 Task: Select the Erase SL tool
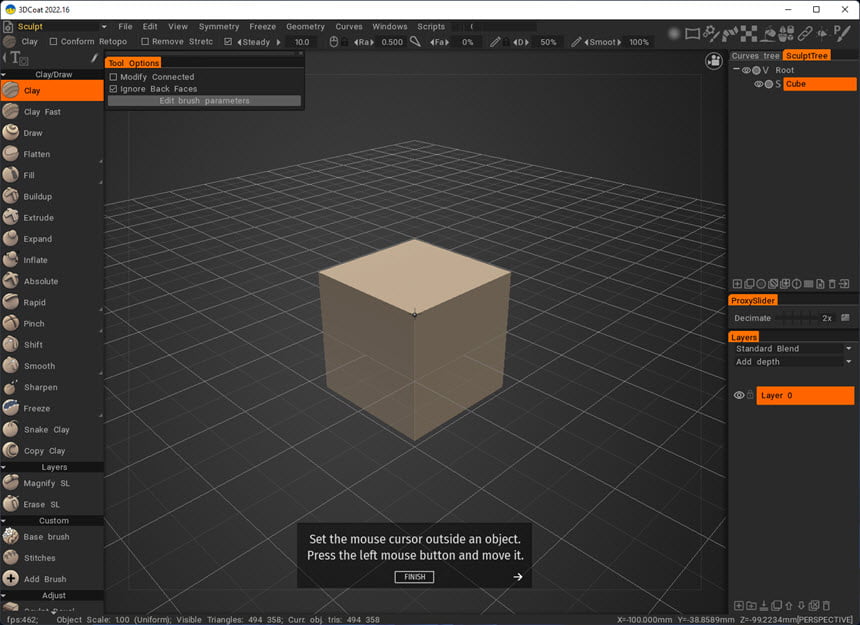tap(52, 504)
